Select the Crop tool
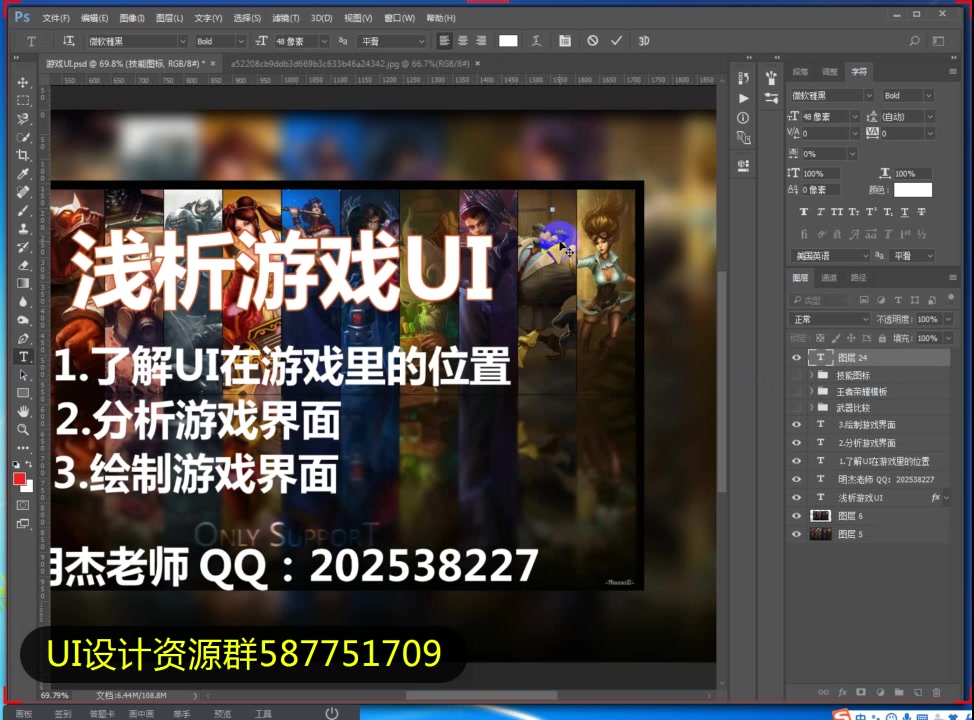Viewport: 974px width, 720px height. click(x=22, y=157)
